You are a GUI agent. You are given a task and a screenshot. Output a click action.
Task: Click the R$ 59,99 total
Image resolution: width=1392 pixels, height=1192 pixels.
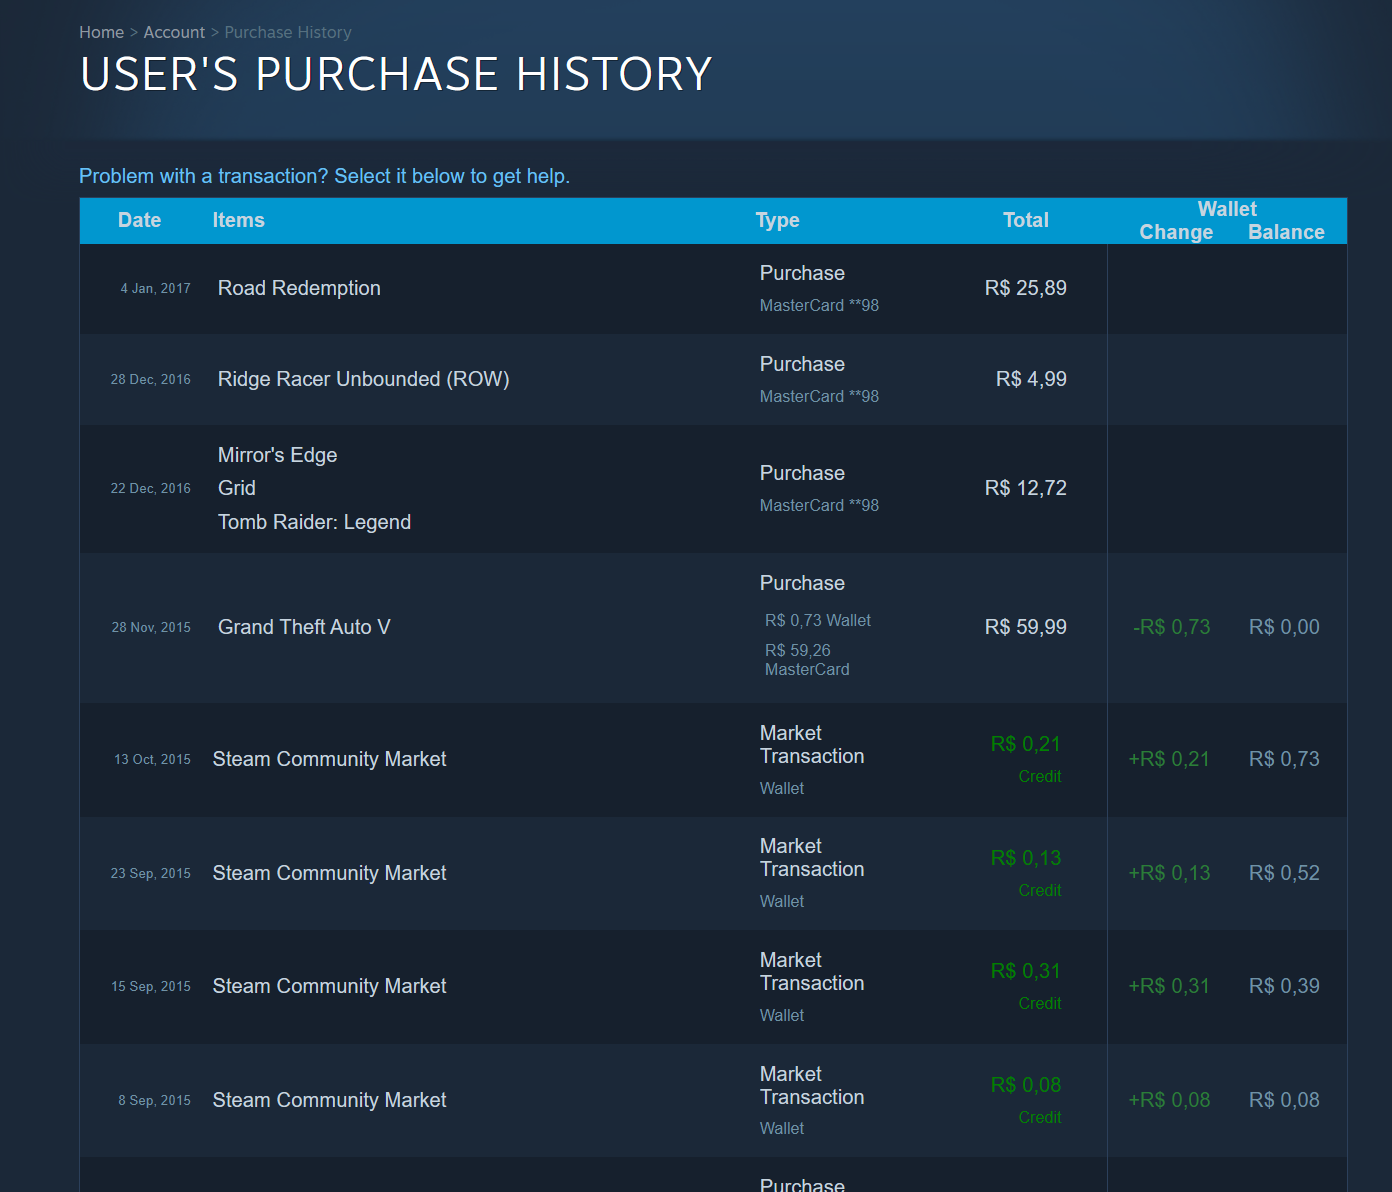[1025, 627]
